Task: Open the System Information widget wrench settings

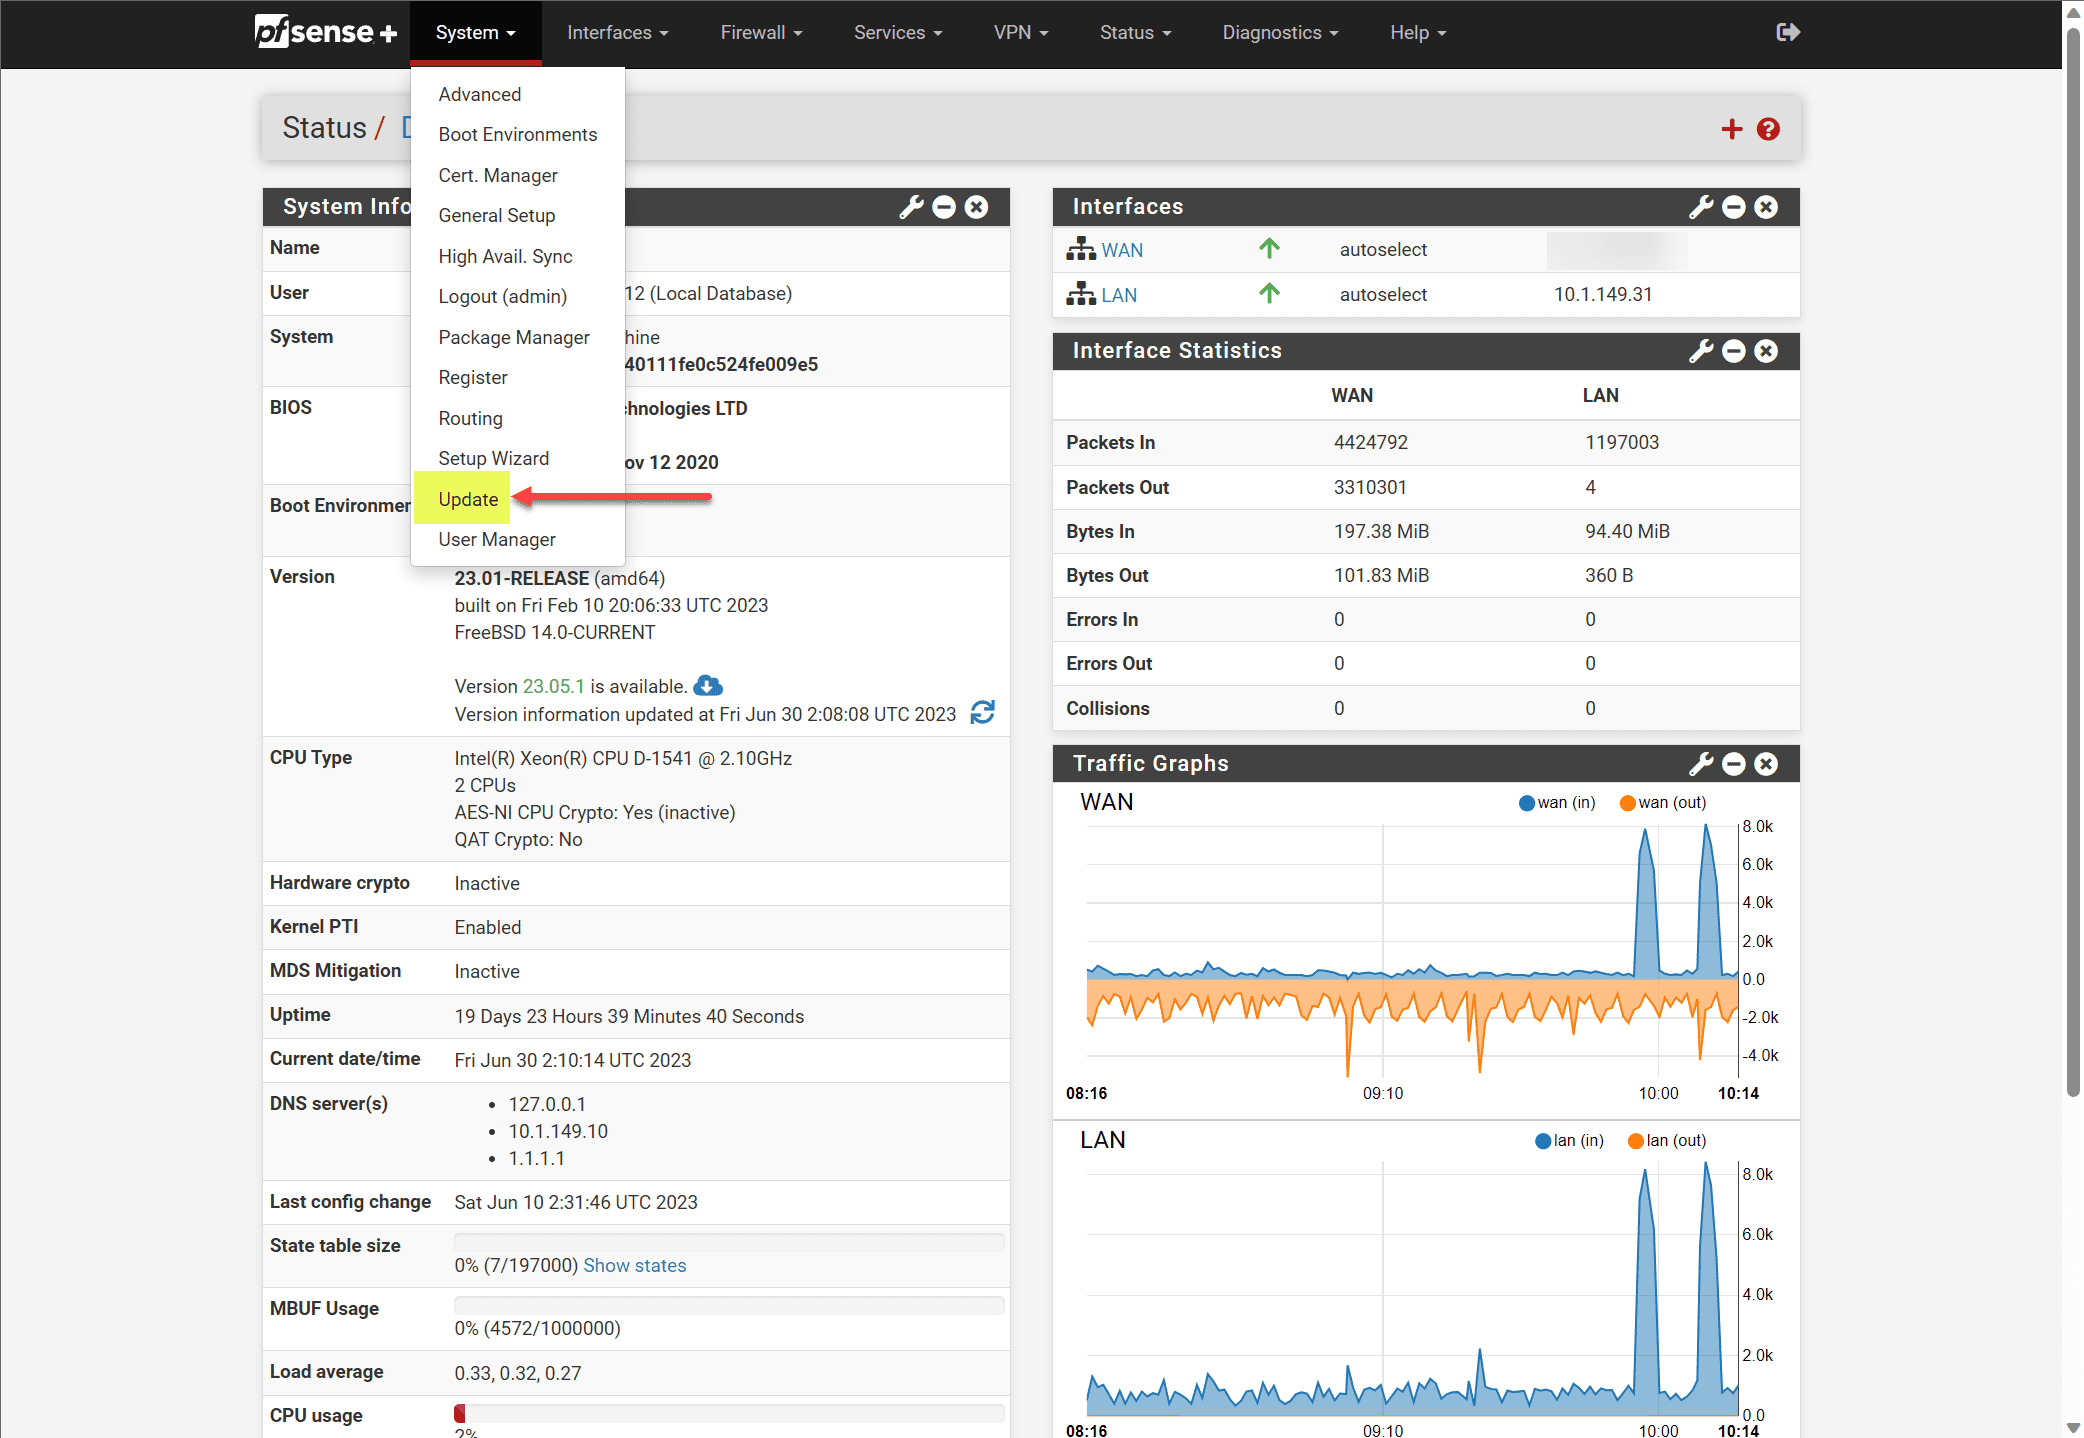Action: [x=910, y=207]
